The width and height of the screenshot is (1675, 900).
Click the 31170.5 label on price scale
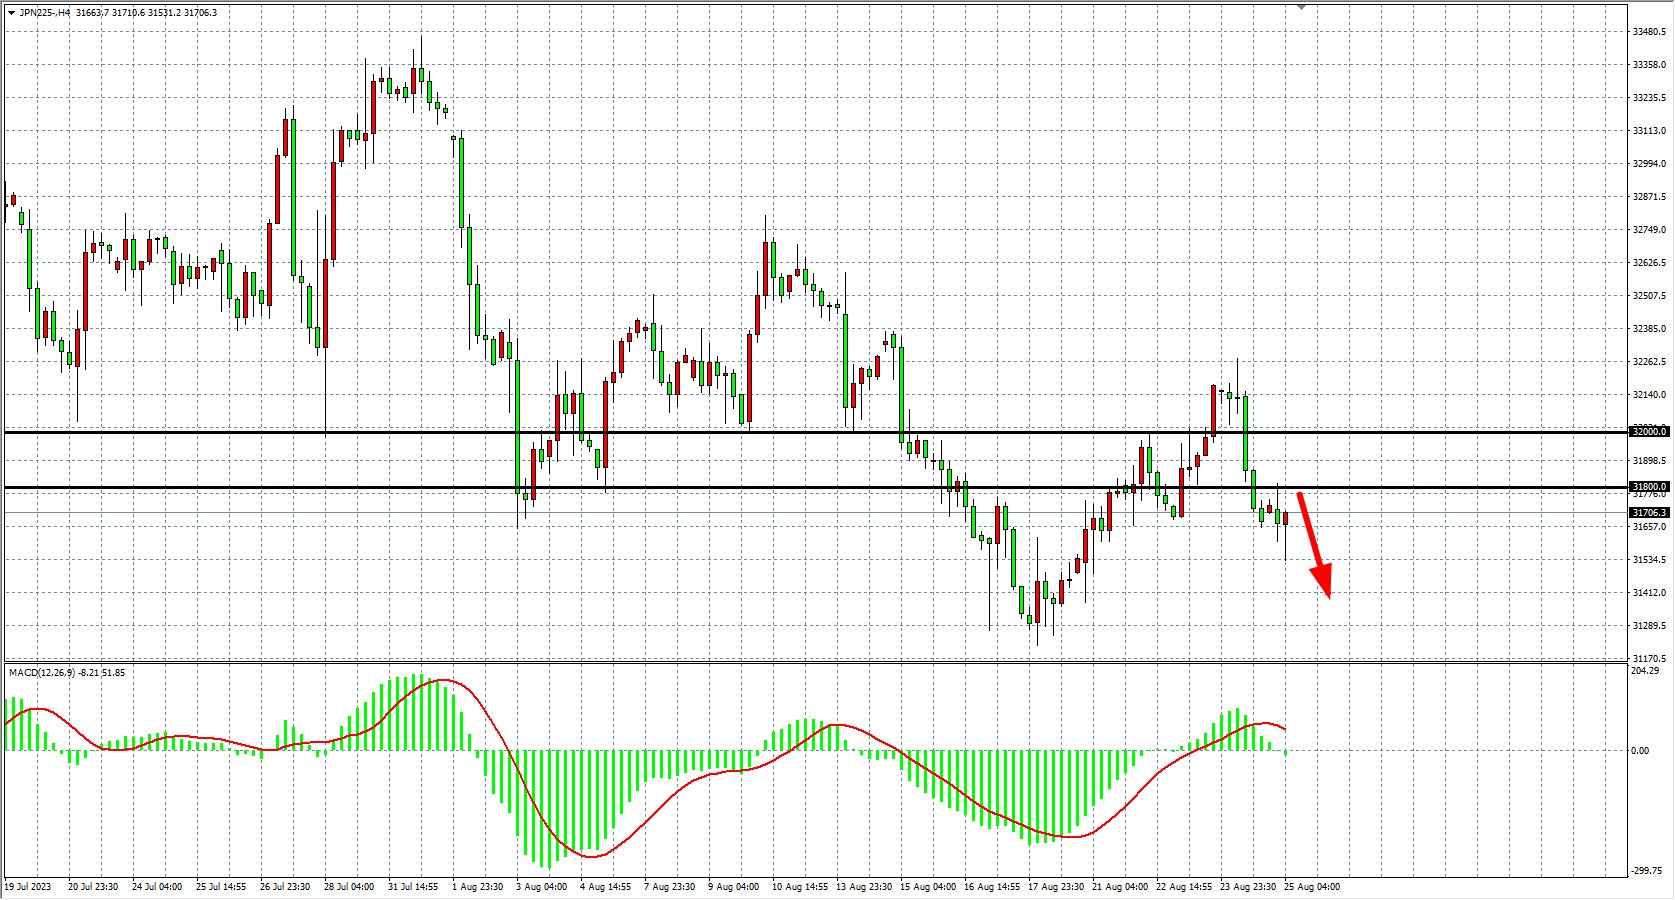1649,659
